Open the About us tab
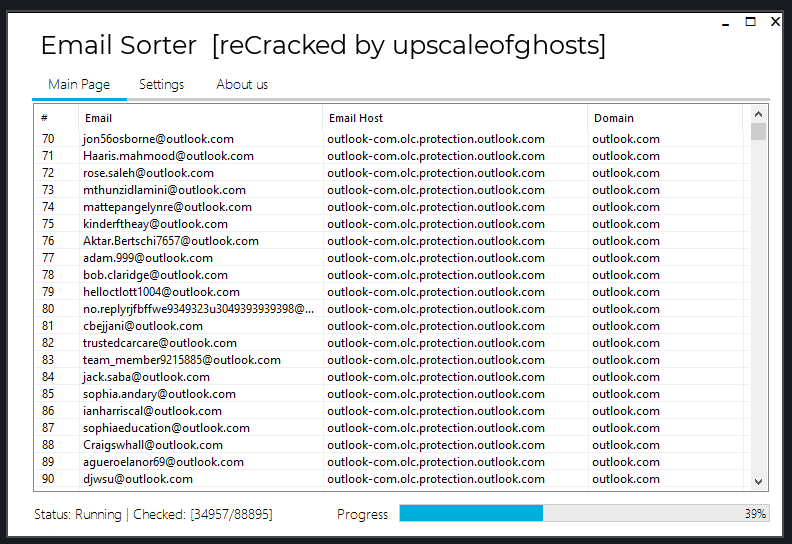The image size is (792, 544). 242,85
